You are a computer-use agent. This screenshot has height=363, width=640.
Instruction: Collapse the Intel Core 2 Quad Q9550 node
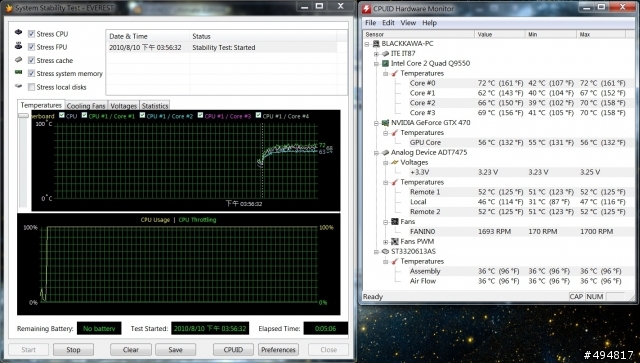point(376,63)
